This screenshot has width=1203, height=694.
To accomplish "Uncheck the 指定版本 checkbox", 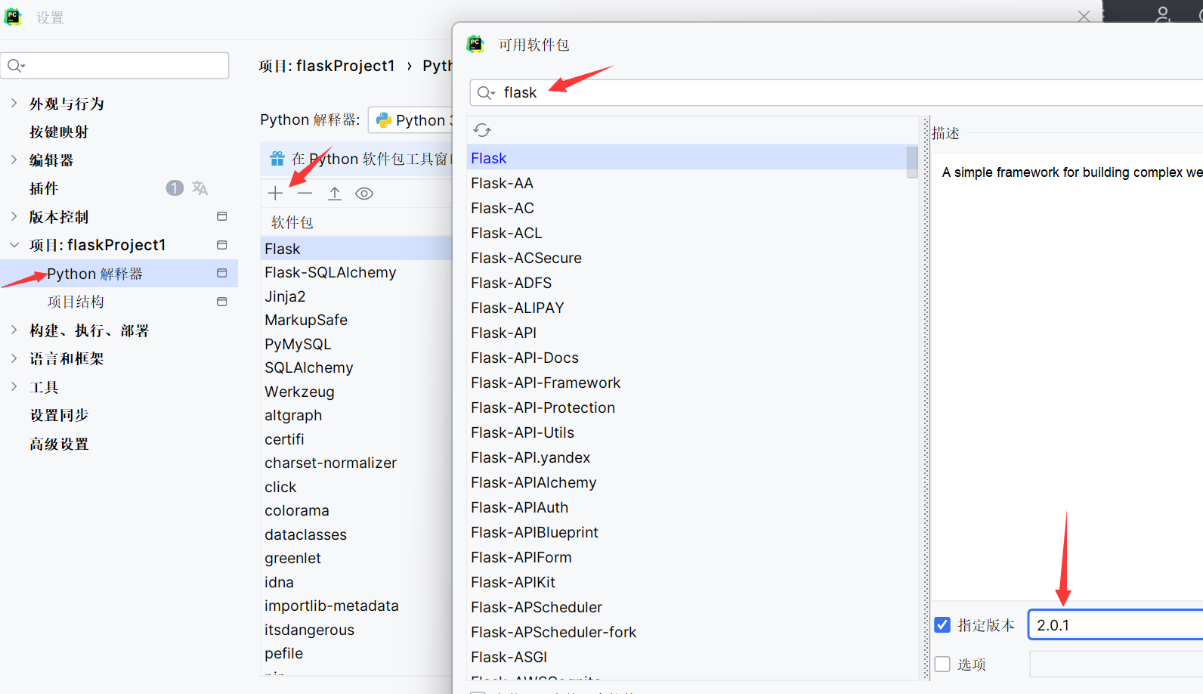I will pyautogui.click(x=942, y=625).
